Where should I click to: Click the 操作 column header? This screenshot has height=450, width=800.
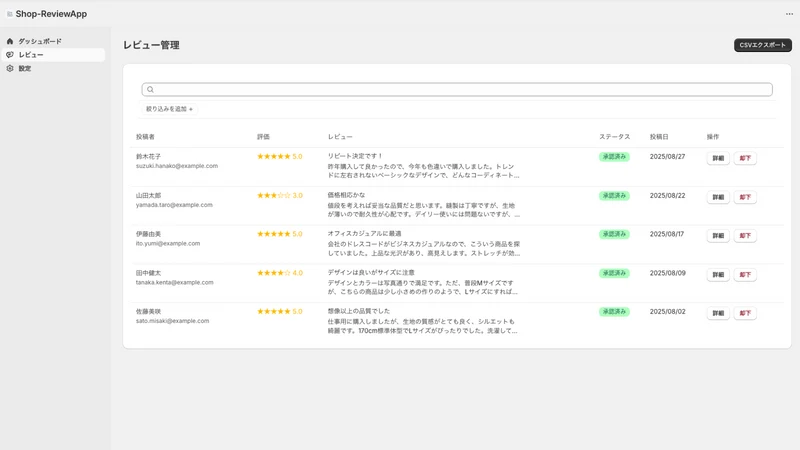click(713, 137)
